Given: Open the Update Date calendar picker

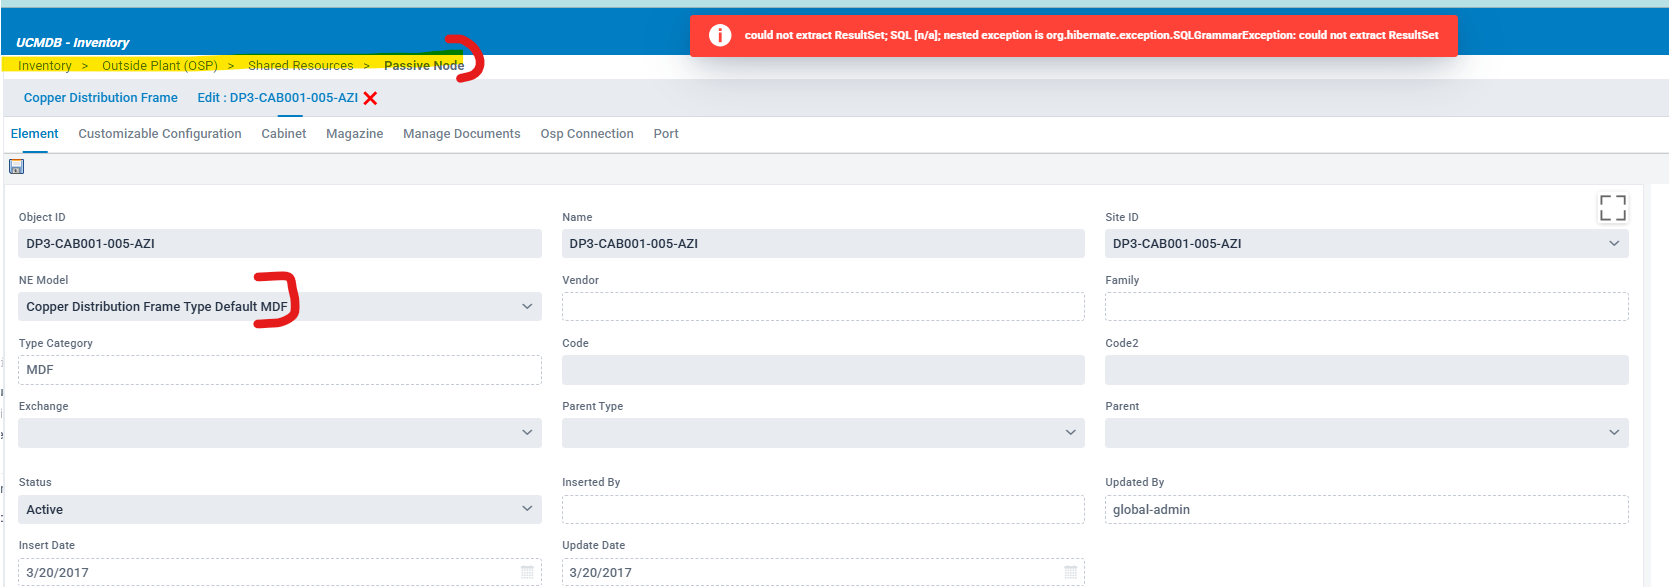Looking at the screenshot, I should point(1070,572).
